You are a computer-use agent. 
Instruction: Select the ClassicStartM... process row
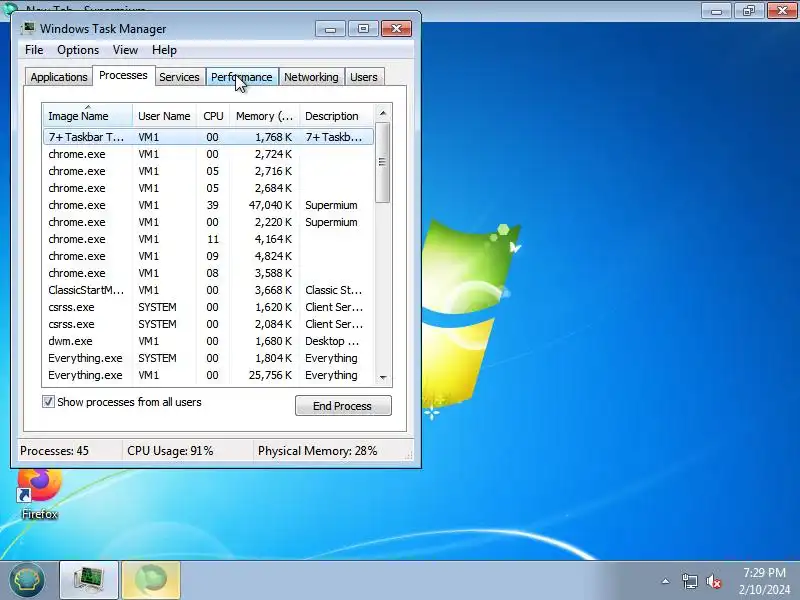click(x=208, y=290)
